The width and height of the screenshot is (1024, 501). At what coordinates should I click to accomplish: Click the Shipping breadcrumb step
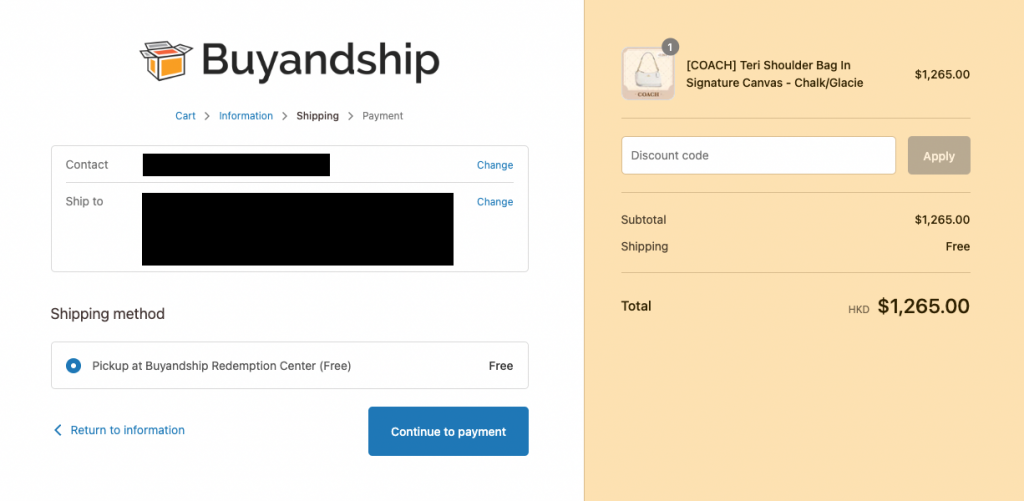point(317,116)
